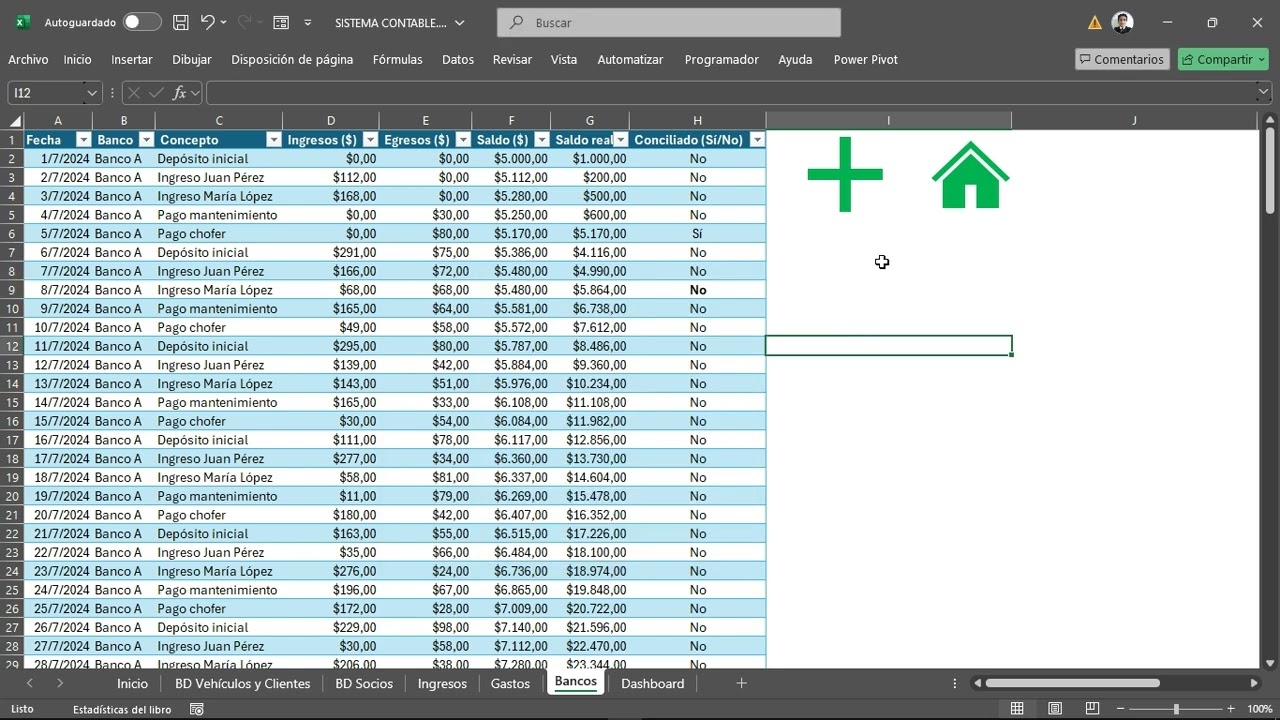This screenshot has width=1280, height=720.
Task: Click the green plus icon on sheet
Action: 845,174
